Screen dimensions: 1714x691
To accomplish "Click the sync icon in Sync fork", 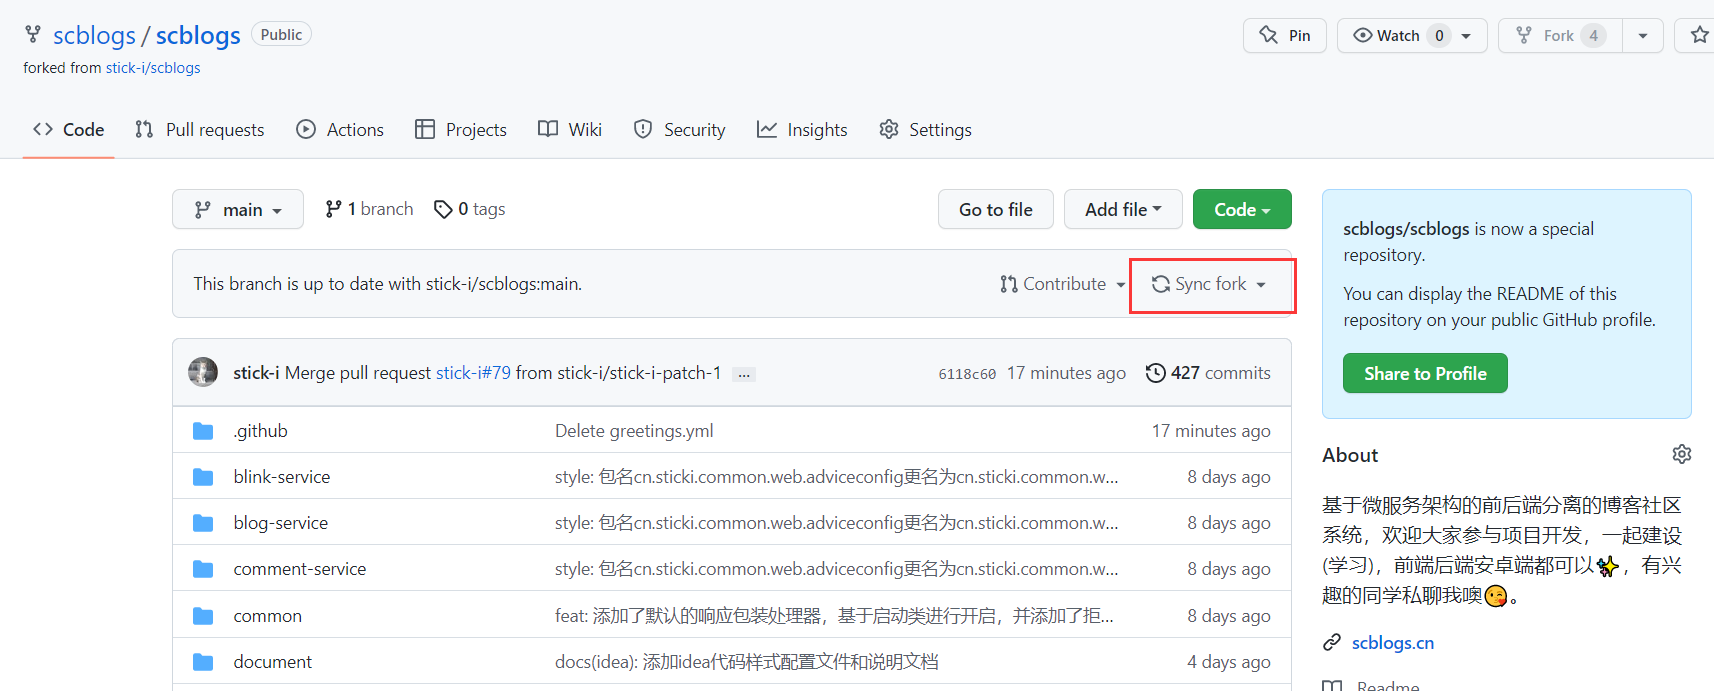I will (x=1161, y=284).
